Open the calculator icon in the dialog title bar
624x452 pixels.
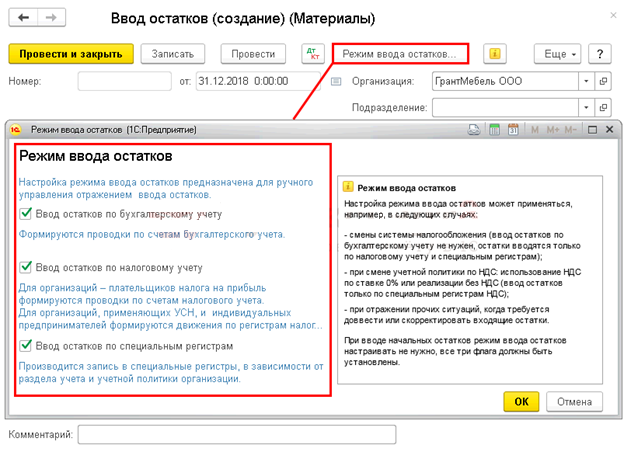click(494, 130)
